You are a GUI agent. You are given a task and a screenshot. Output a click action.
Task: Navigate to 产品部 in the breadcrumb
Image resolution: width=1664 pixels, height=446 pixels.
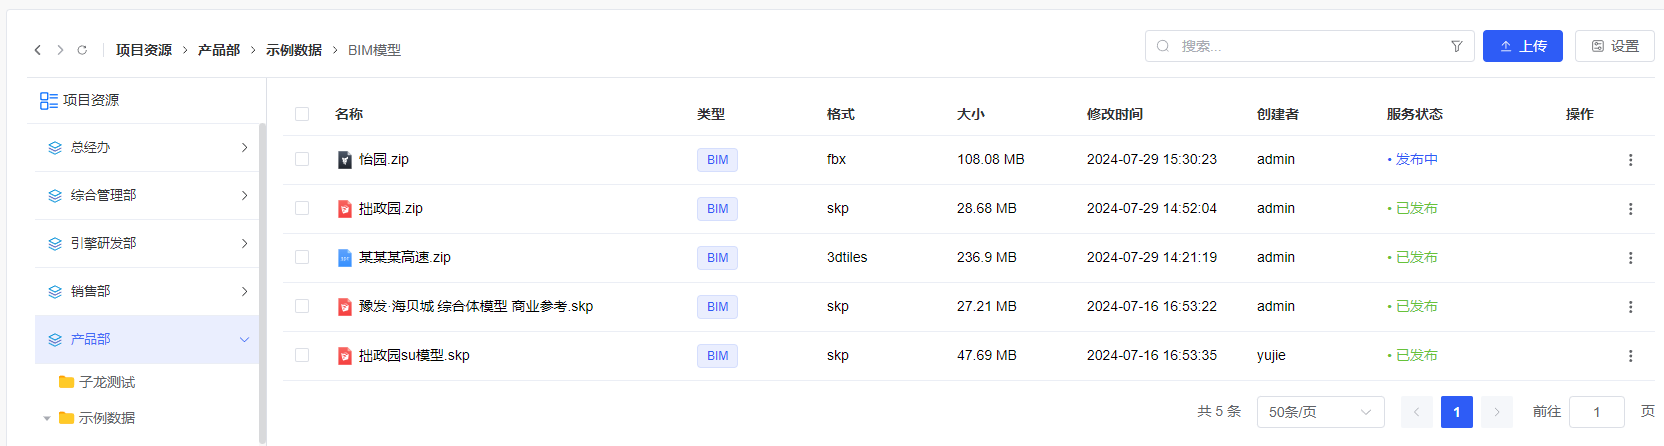coord(218,50)
